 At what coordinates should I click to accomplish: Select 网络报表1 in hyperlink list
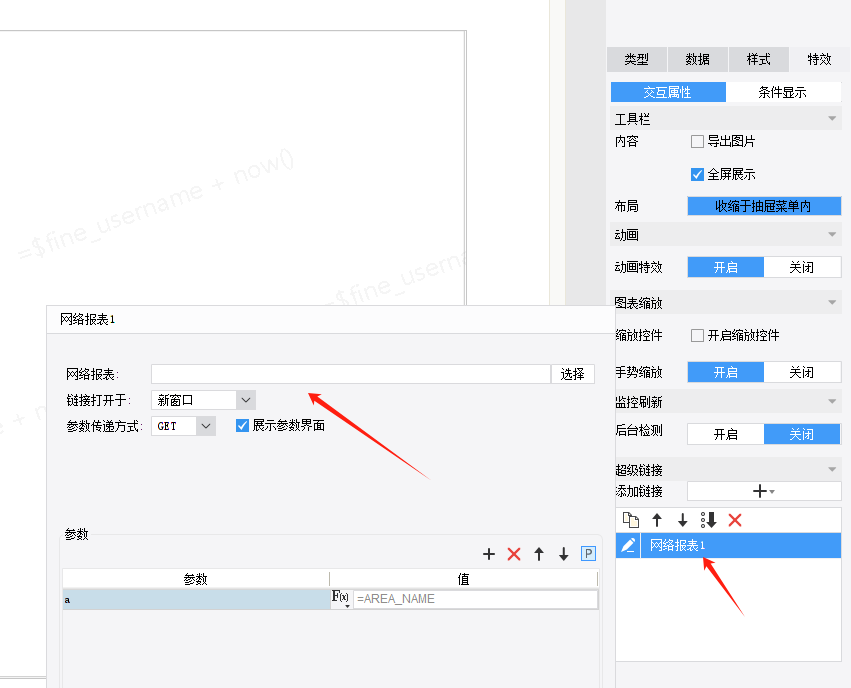pos(741,545)
